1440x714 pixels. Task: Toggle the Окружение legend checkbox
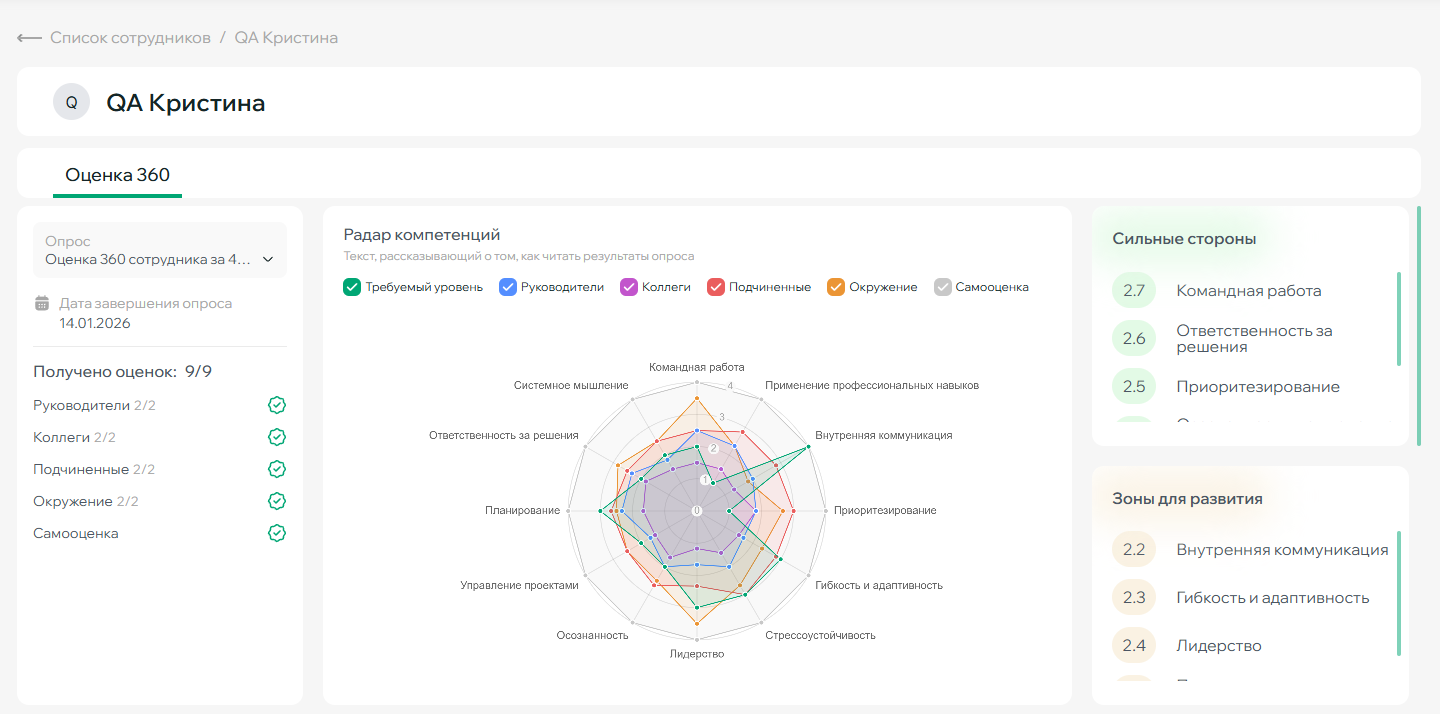836,287
